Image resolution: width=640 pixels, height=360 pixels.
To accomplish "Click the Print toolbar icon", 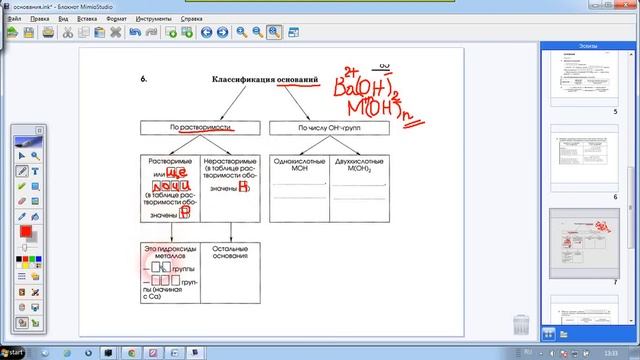I will coord(48,32).
